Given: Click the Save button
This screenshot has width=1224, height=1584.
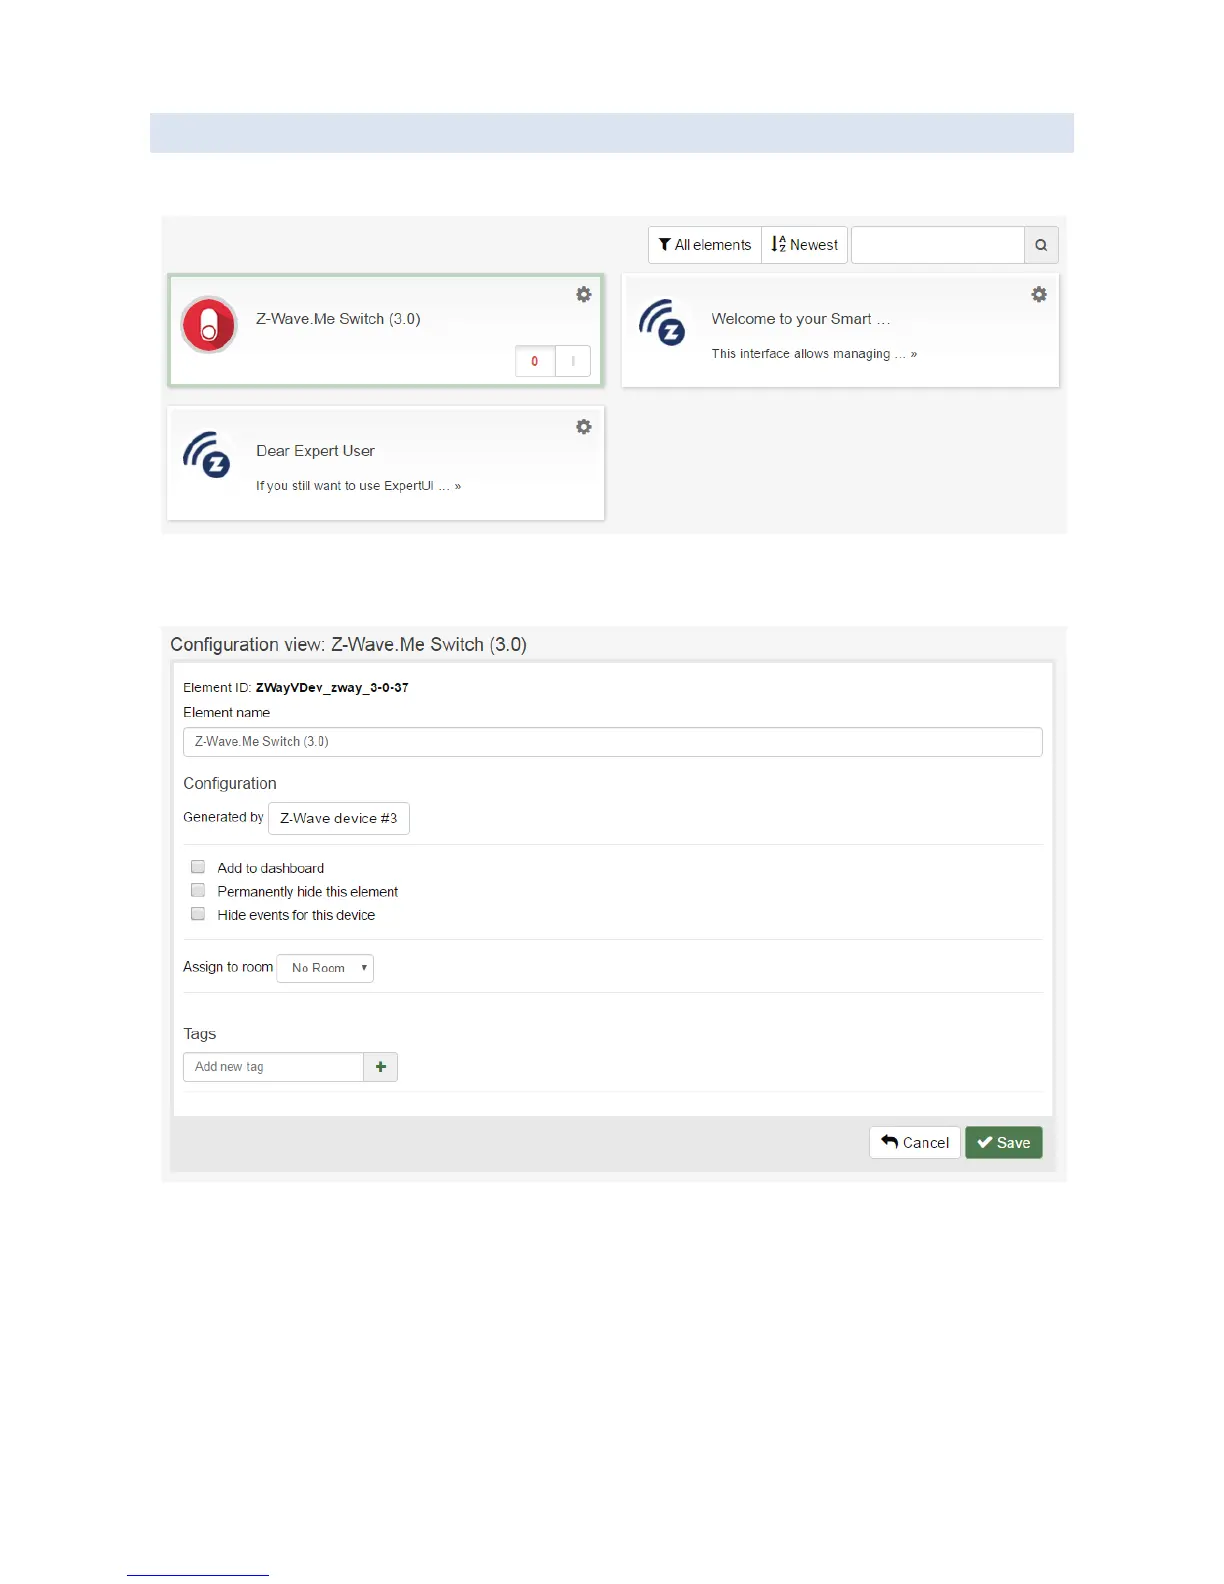Looking at the screenshot, I should pyautogui.click(x=1003, y=1143).
